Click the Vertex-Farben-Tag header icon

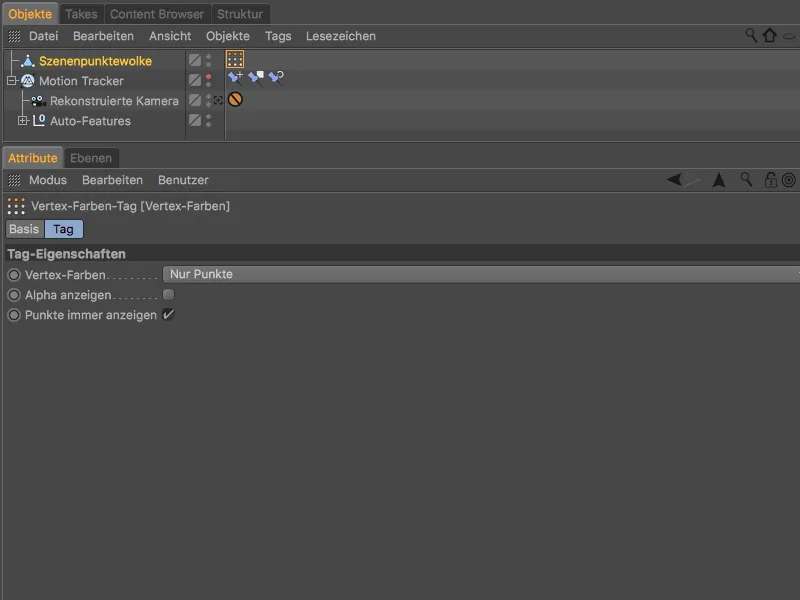[16, 206]
